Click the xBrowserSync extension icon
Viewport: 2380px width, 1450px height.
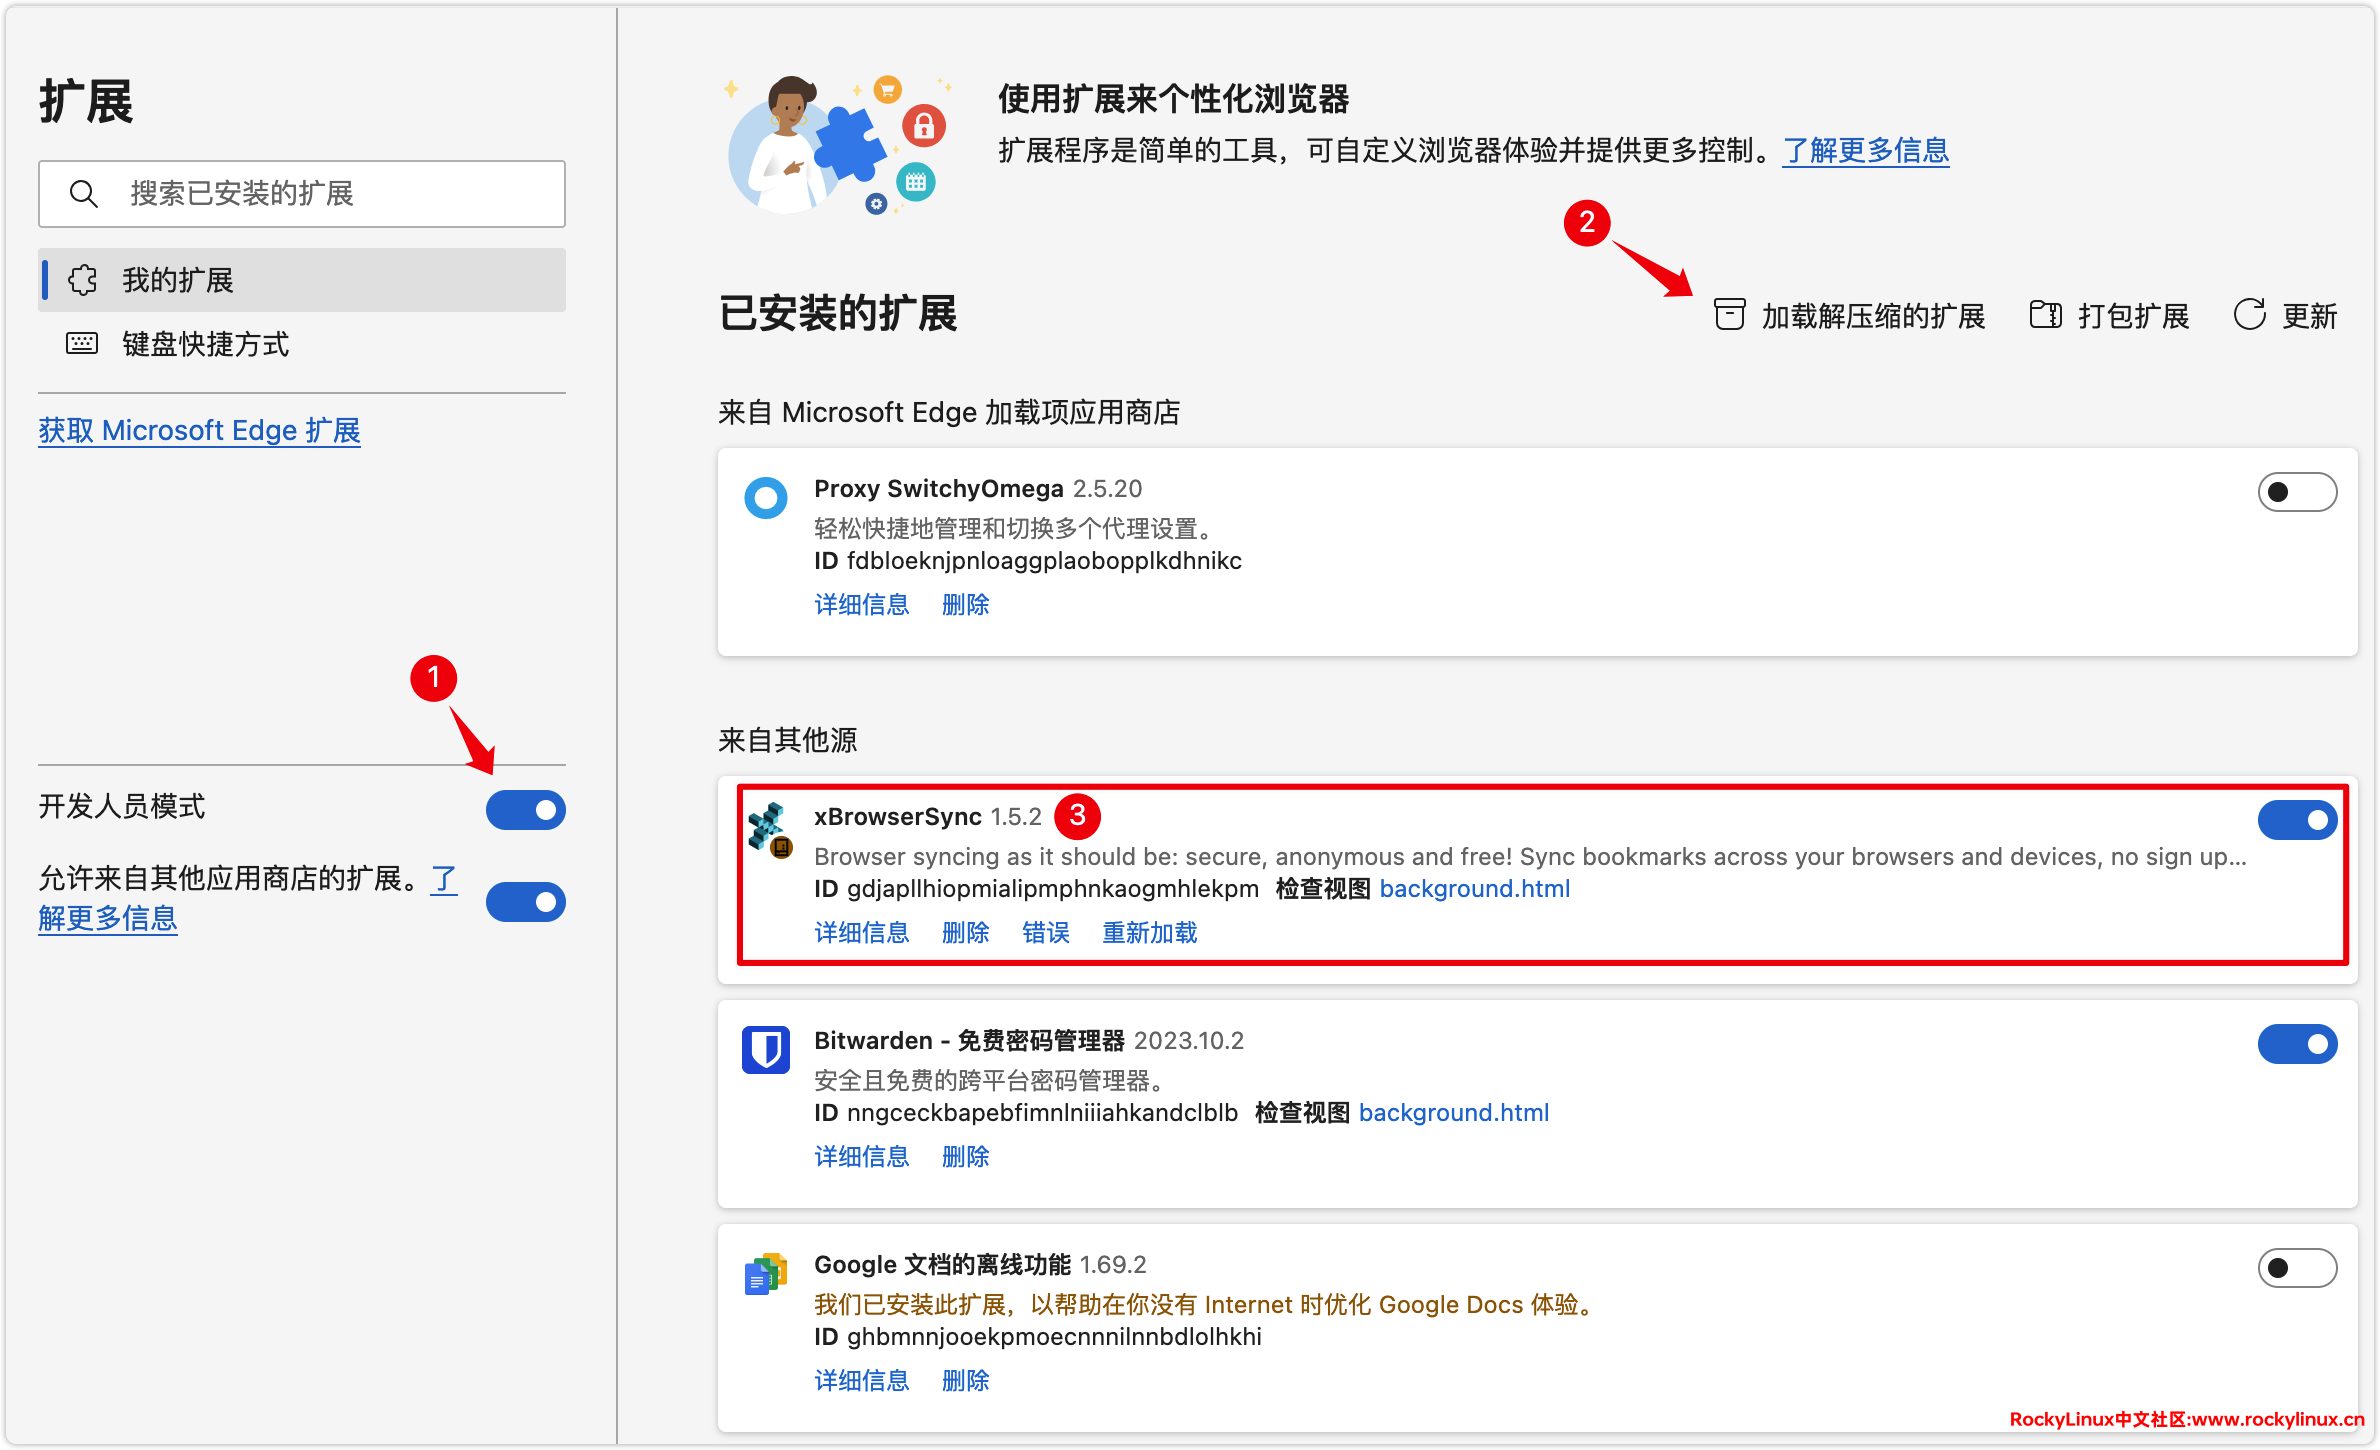[768, 829]
